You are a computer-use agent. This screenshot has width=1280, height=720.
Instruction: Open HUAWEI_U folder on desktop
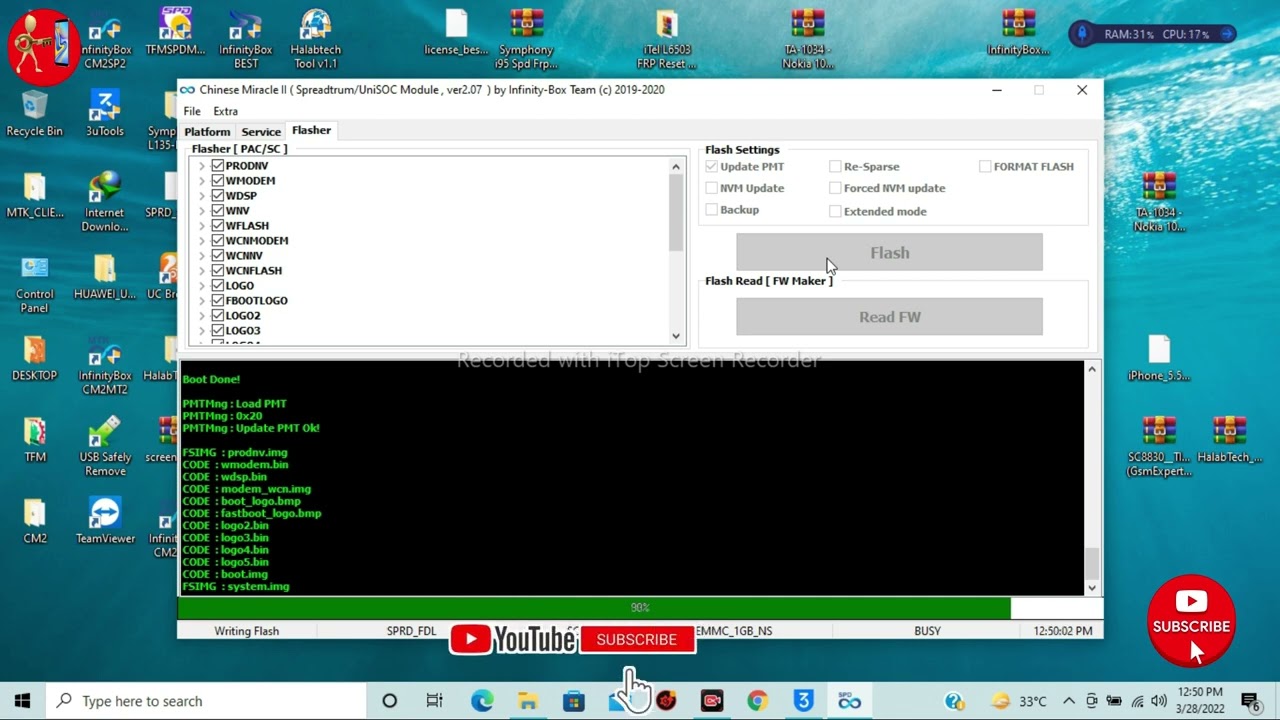[105, 278]
